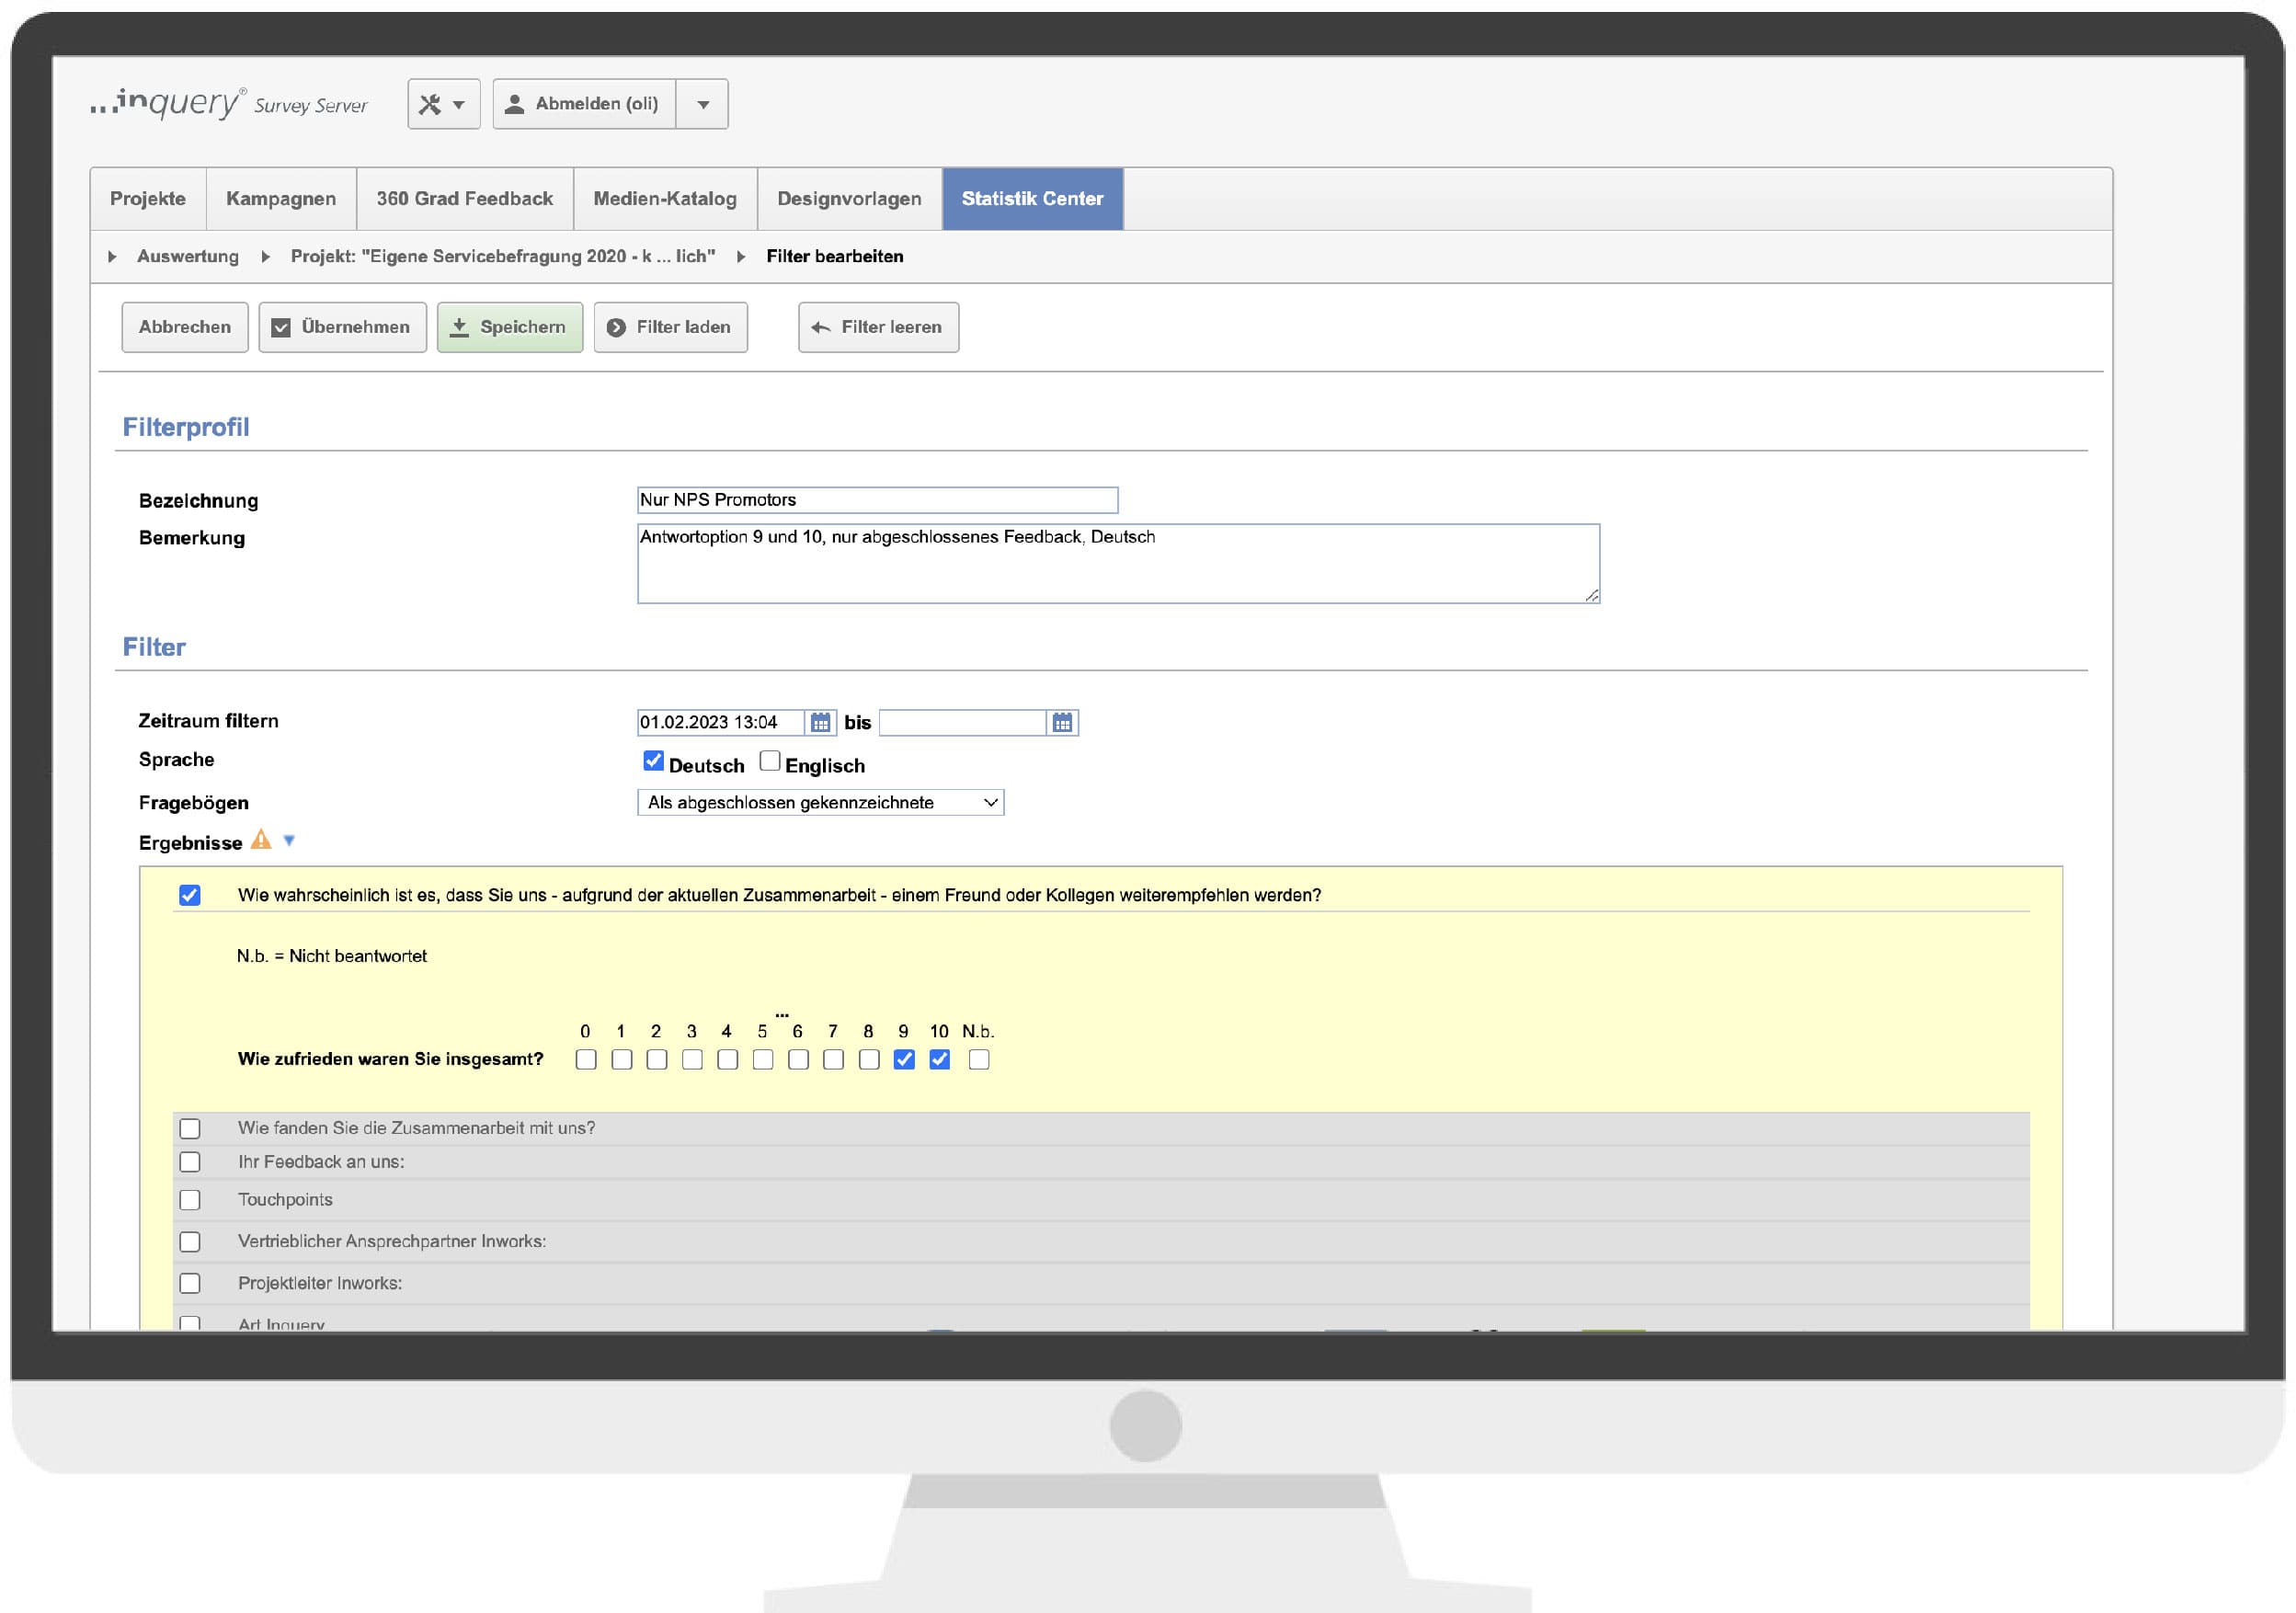Toggle the Ergebnisse blue expander arrow
2296x1613 pixels.
point(289,841)
